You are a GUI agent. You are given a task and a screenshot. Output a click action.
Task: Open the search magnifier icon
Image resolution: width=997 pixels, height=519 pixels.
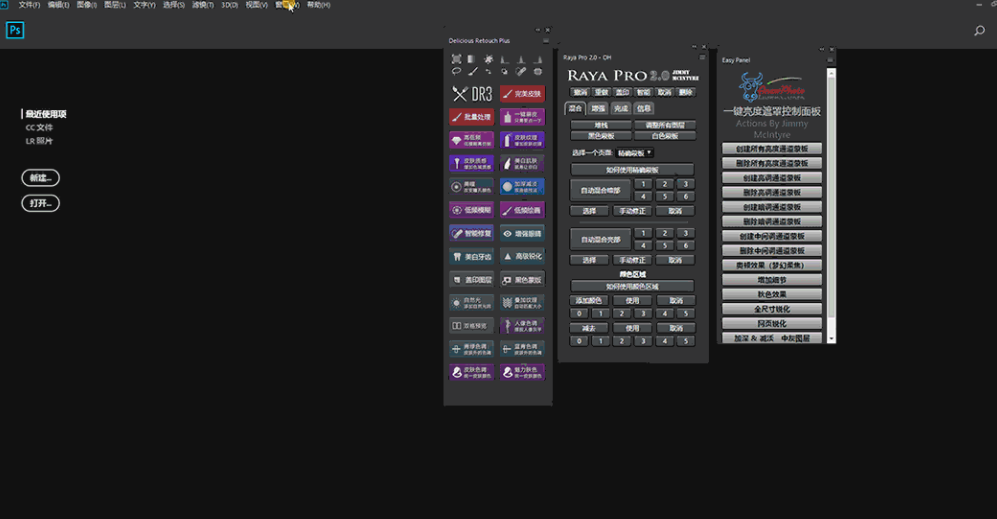(979, 31)
